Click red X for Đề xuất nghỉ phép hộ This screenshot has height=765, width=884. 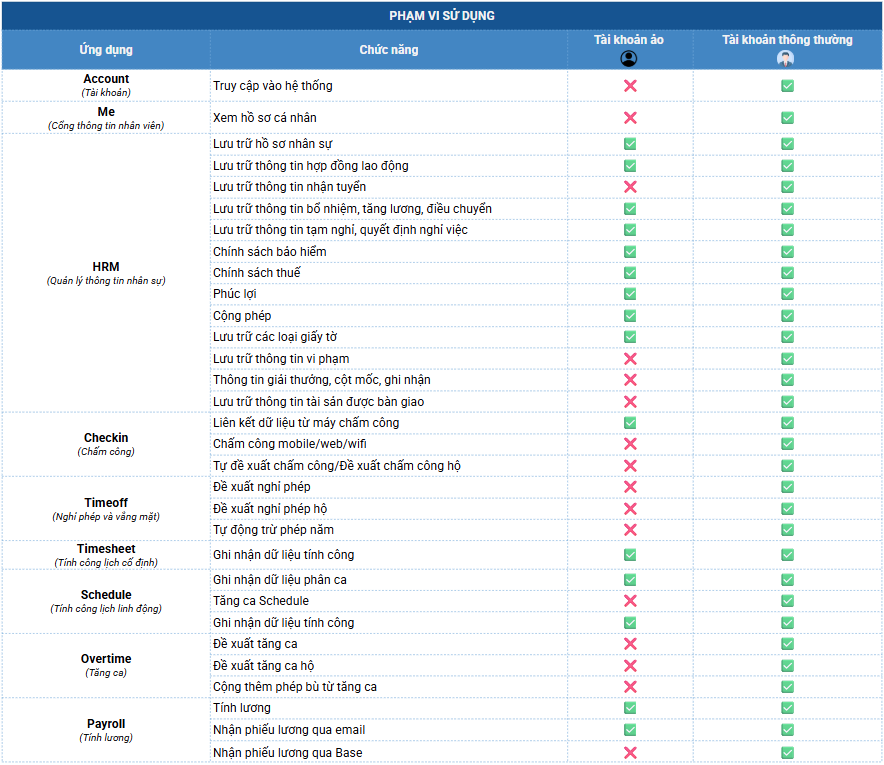[x=630, y=508]
